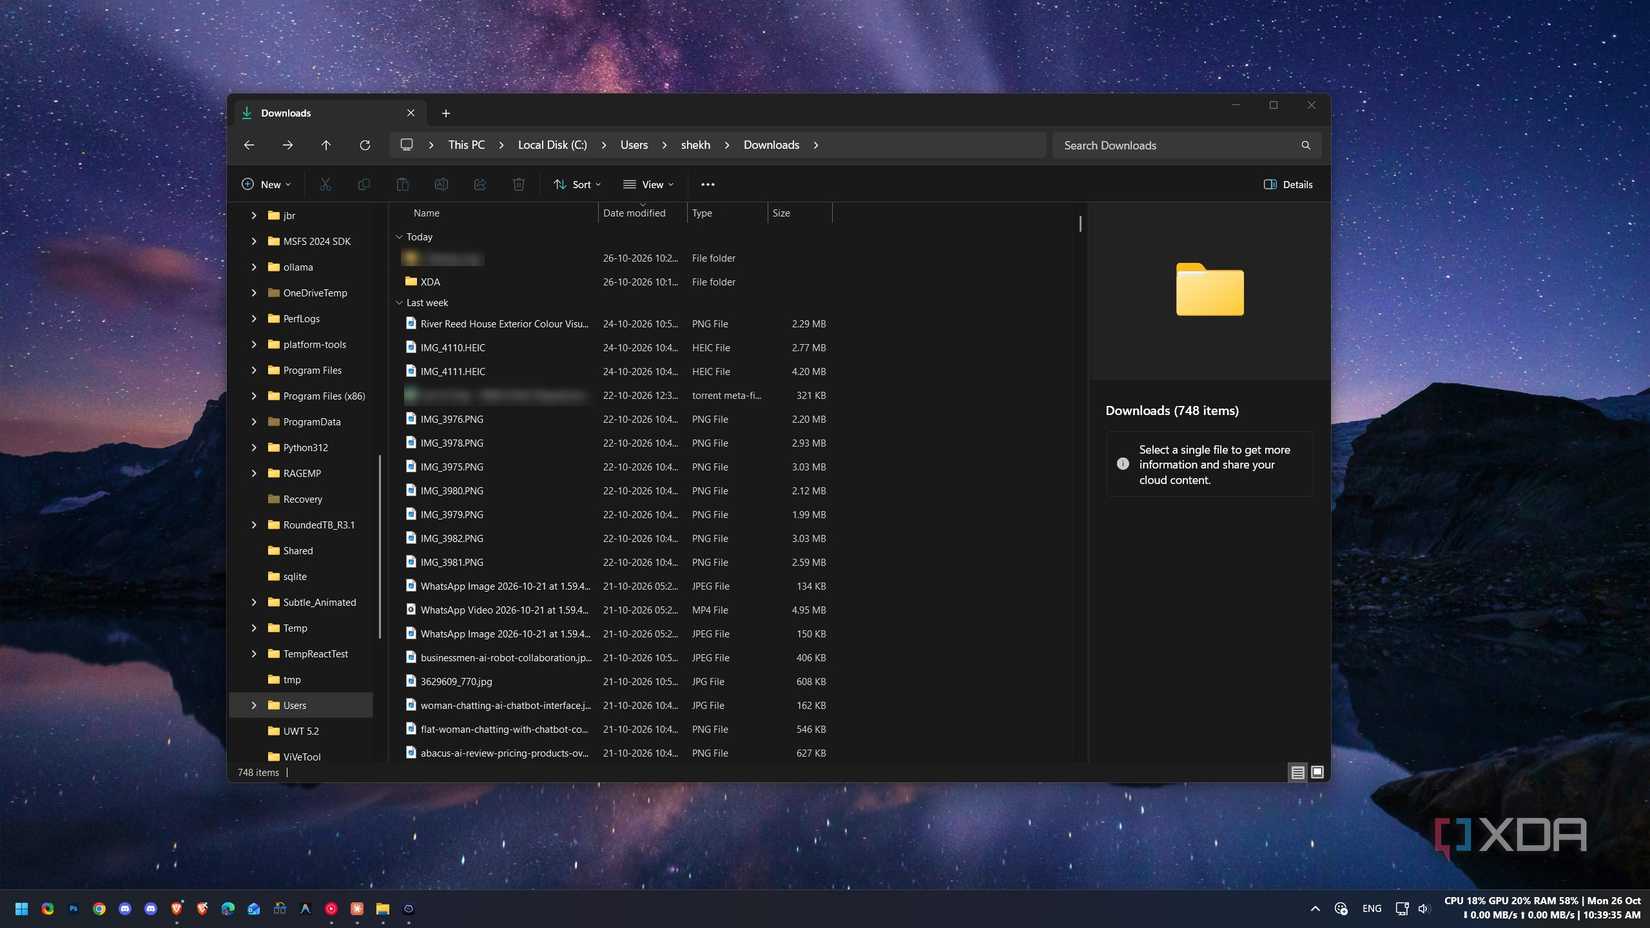Image resolution: width=1650 pixels, height=928 pixels.
Task: Click Users in the address breadcrumb
Action: [634, 145]
